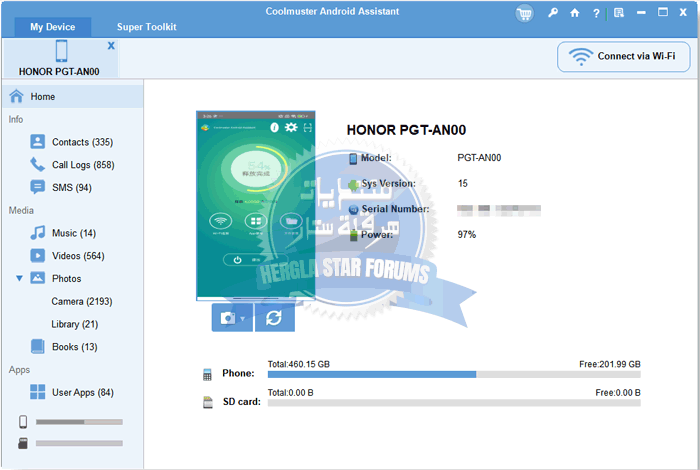Click the phone screen preview thumbnail

point(255,205)
